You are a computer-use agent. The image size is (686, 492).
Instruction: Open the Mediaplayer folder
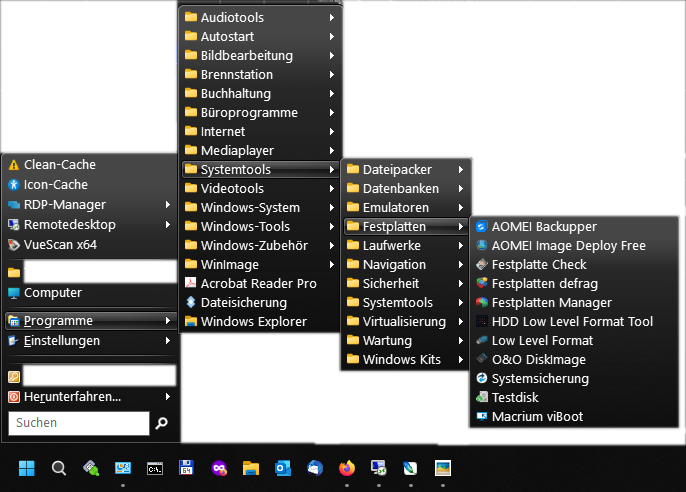(x=260, y=150)
